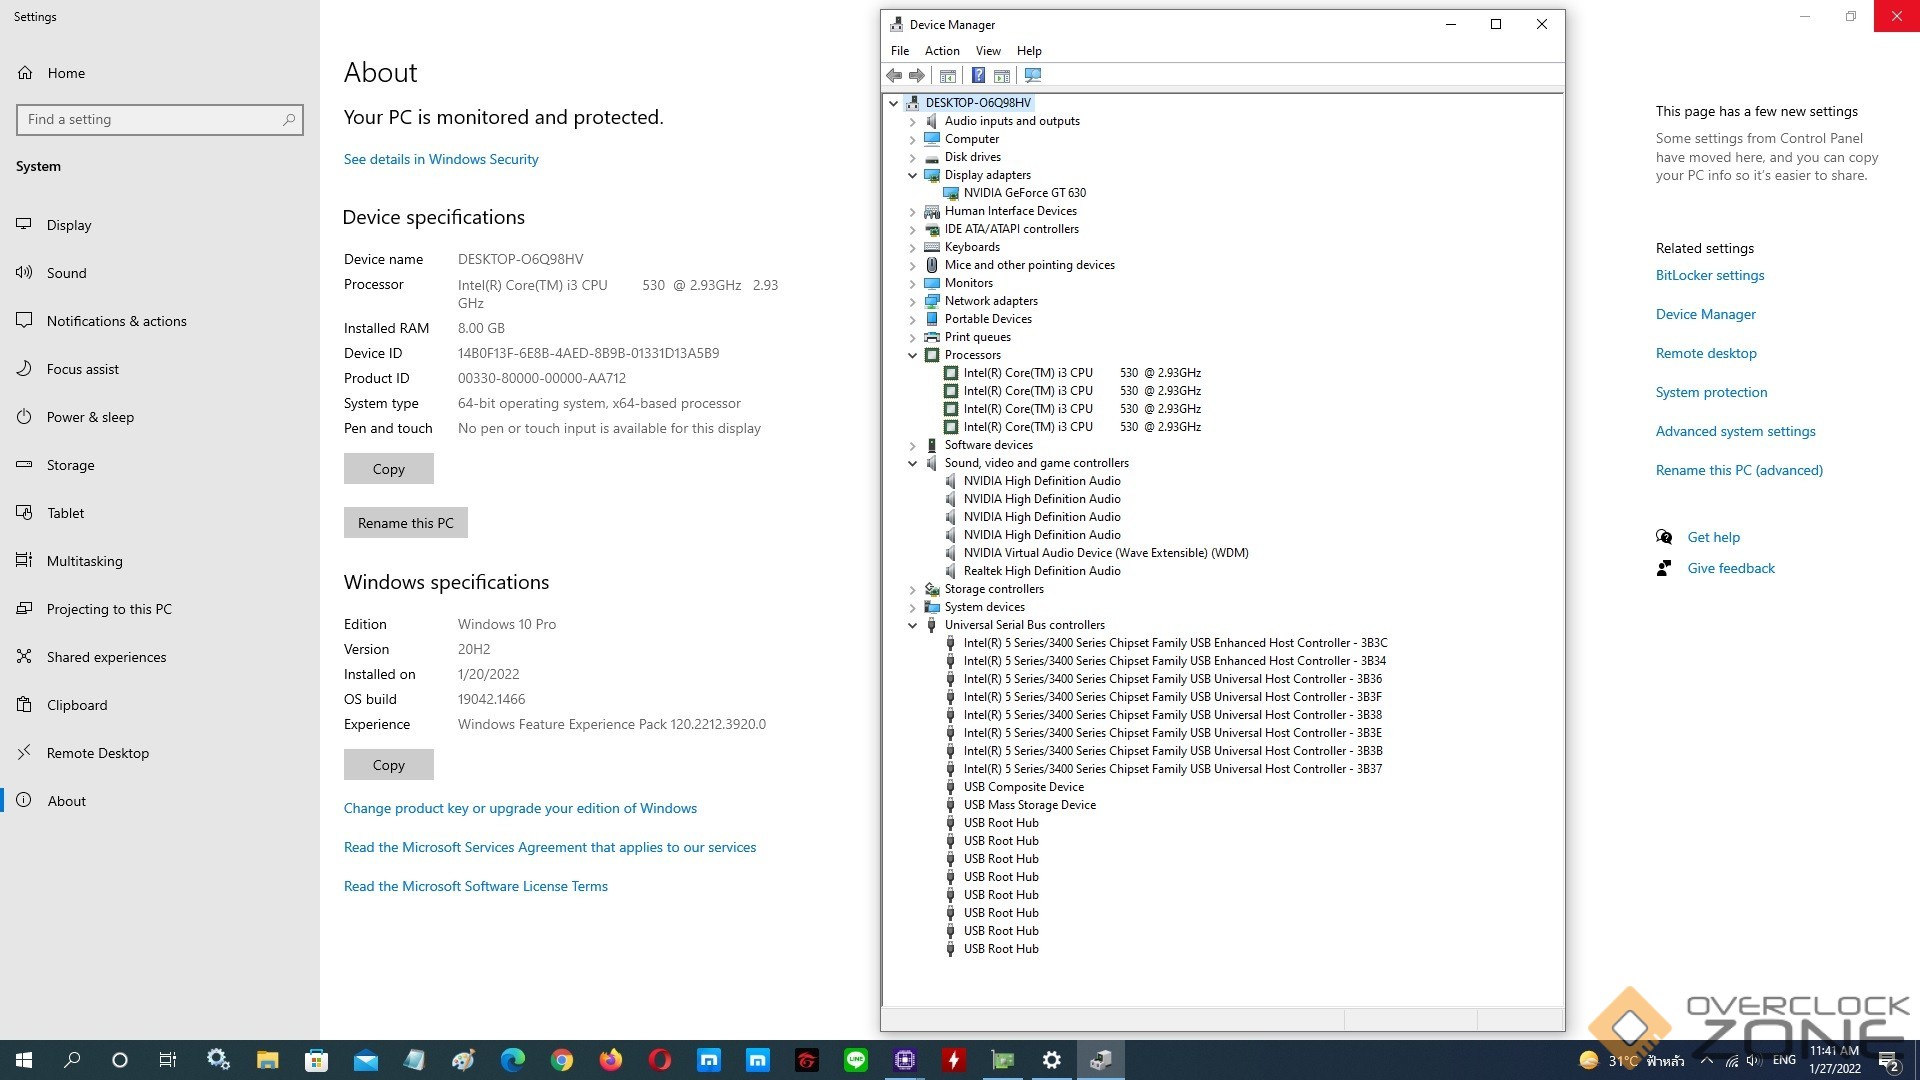This screenshot has height=1080, width=1920.
Task: Open Change product key or upgrade link
Action: pyautogui.click(x=520, y=808)
